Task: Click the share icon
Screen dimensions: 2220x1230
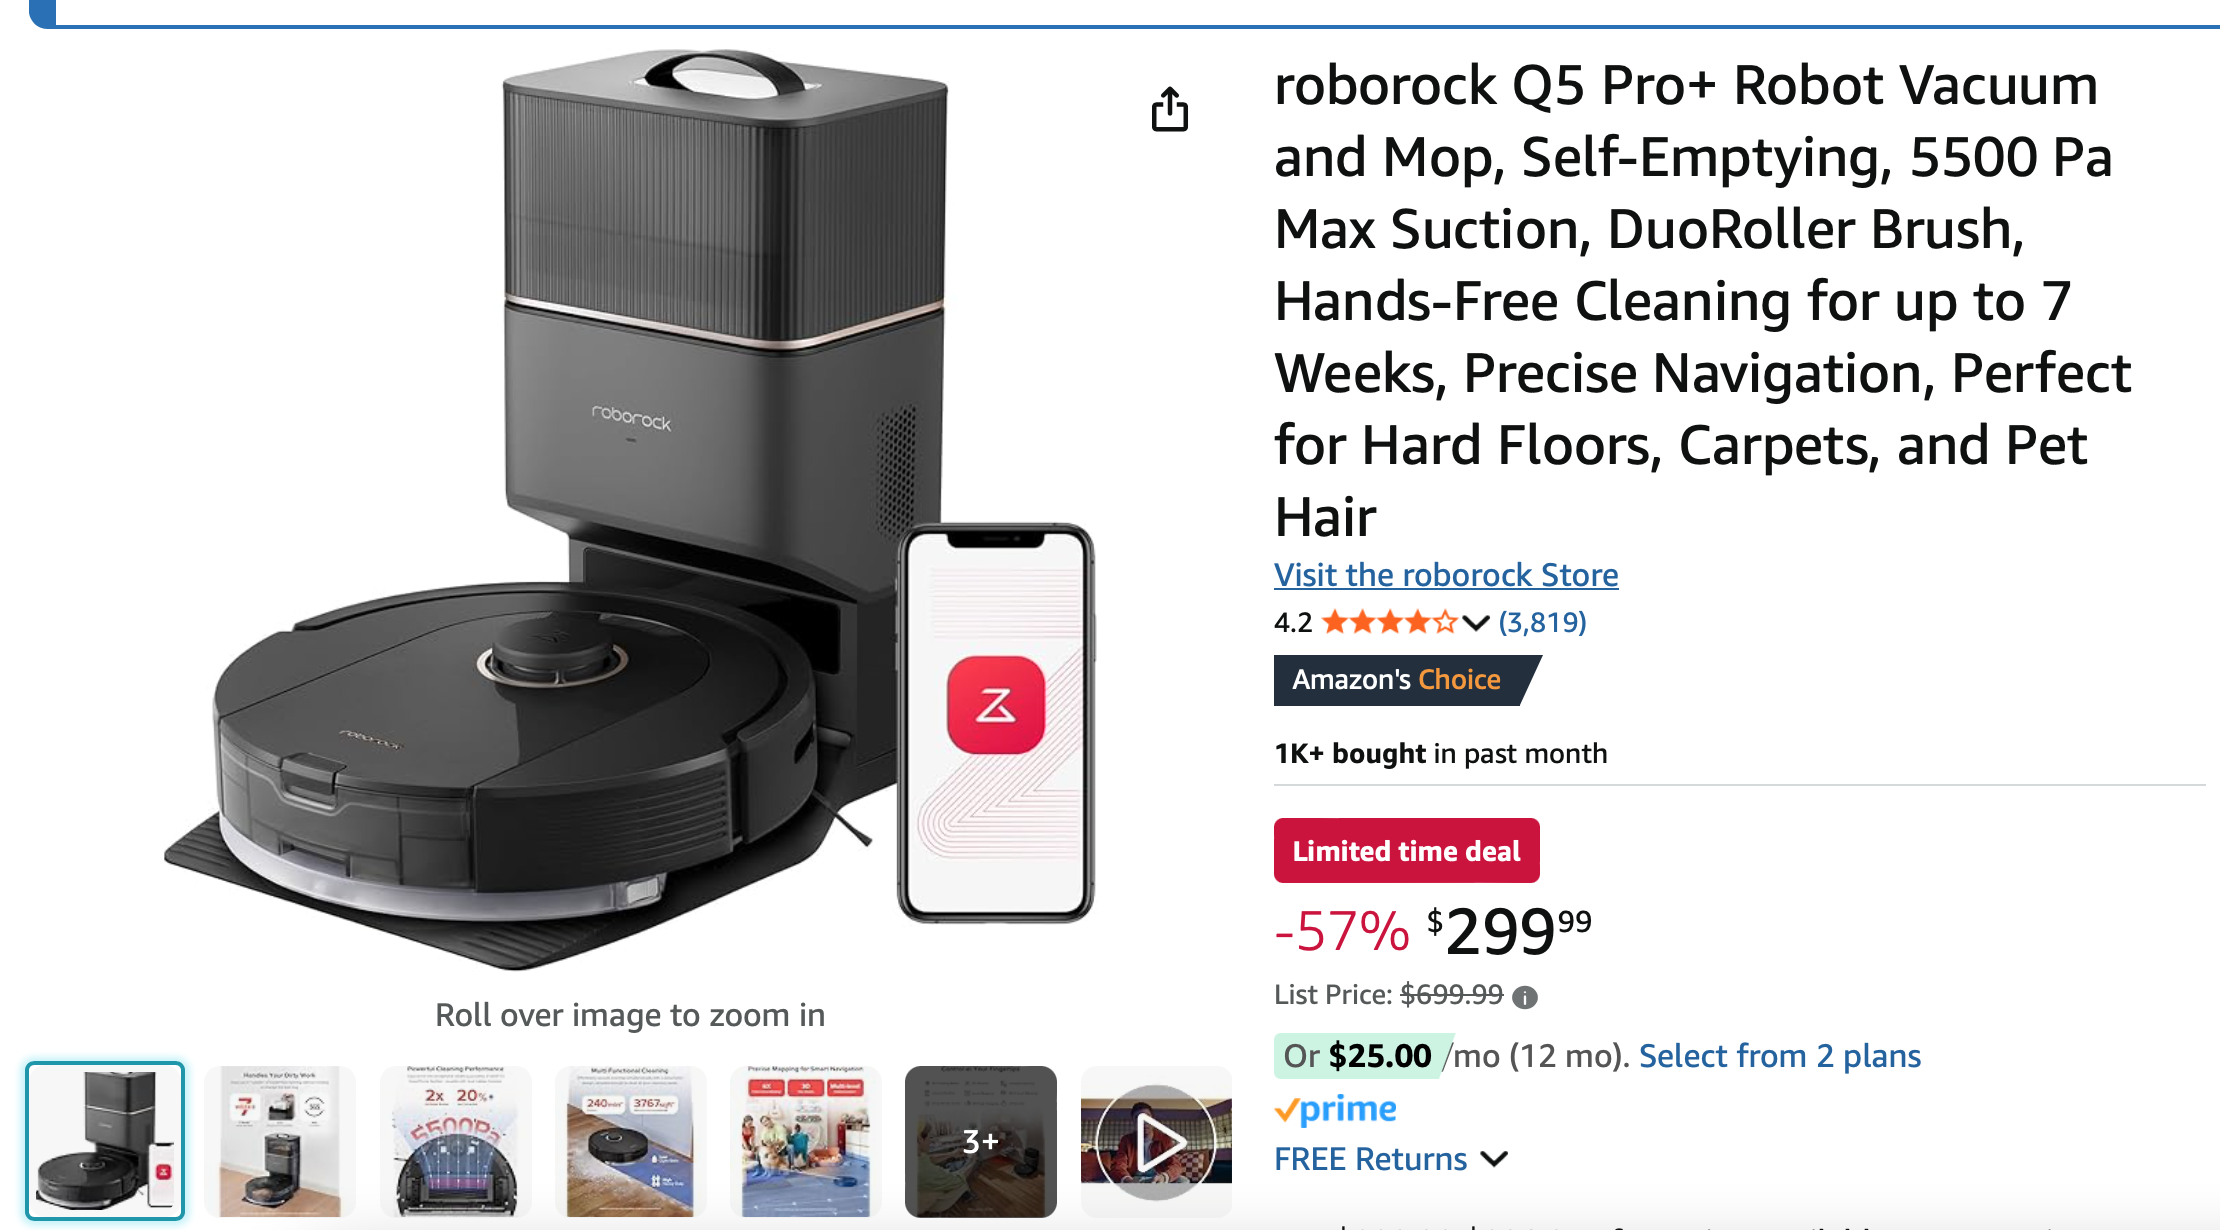Action: (x=1171, y=111)
